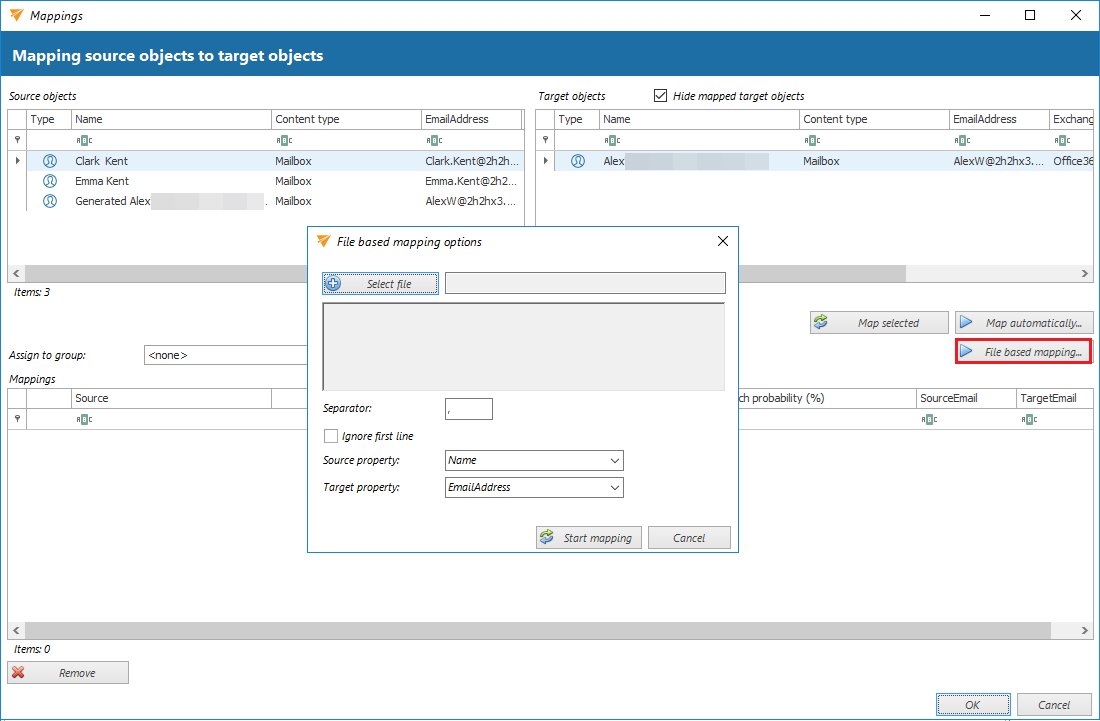Click the Map automatically button

1024,323
